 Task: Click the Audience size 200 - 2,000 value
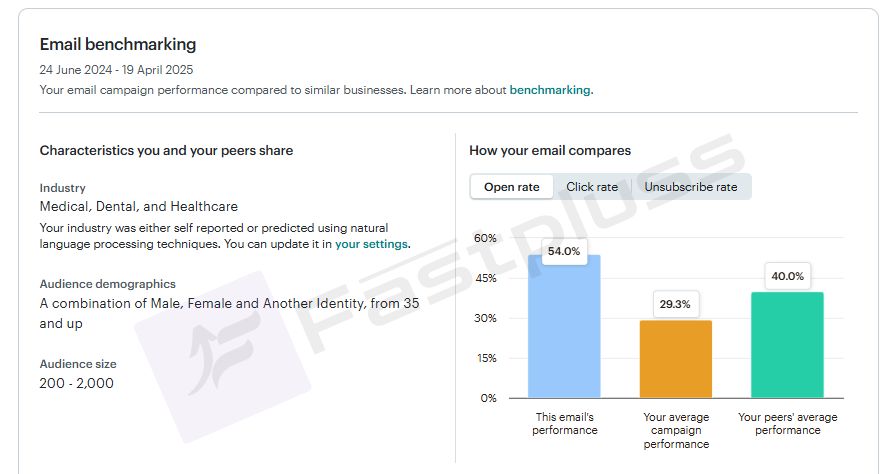click(77, 383)
